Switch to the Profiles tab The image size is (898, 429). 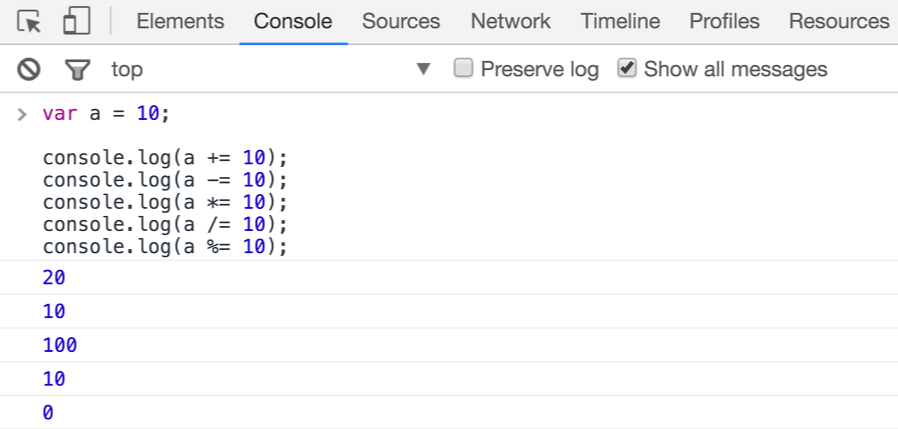pyautogui.click(x=724, y=21)
